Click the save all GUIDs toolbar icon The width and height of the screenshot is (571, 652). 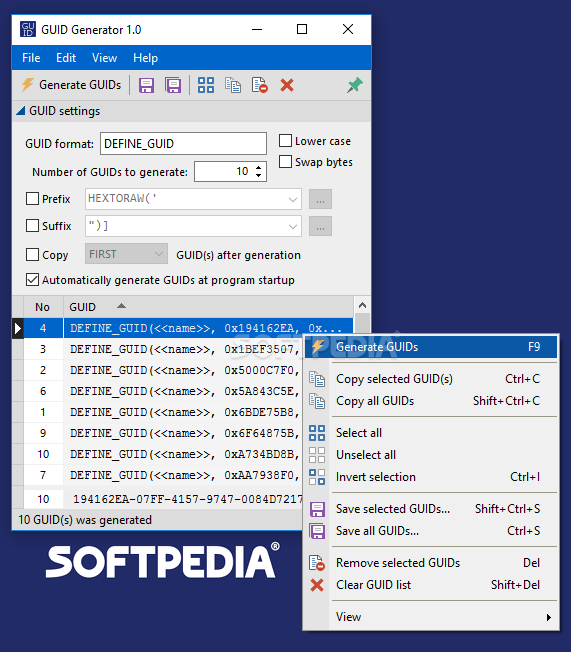pyautogui.click(x=173, y=85)
